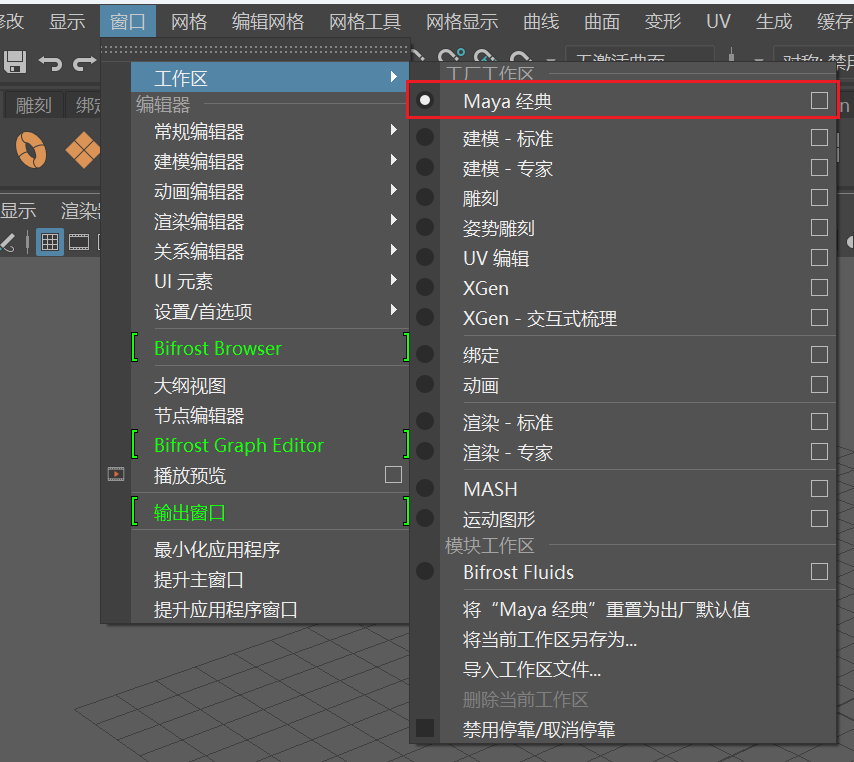Choose 最小化应用程序
Viewport: 854px width, 762px height.
[270, 549]
